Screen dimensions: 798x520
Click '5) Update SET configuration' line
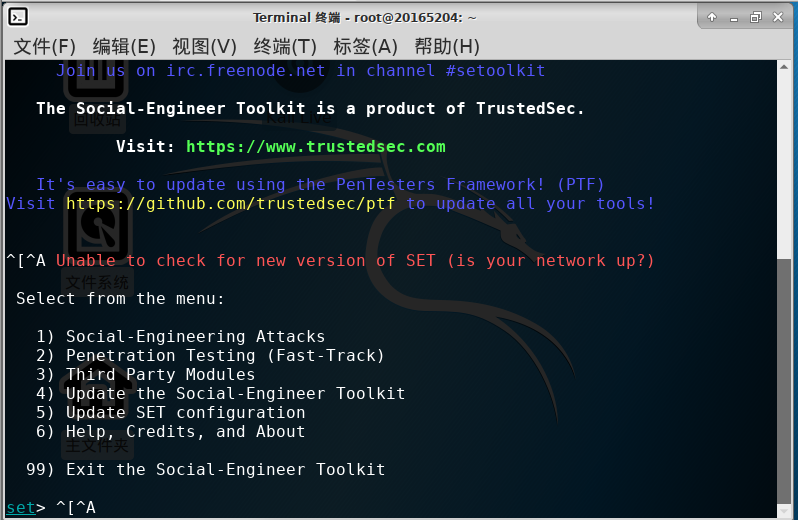[170, 412]
